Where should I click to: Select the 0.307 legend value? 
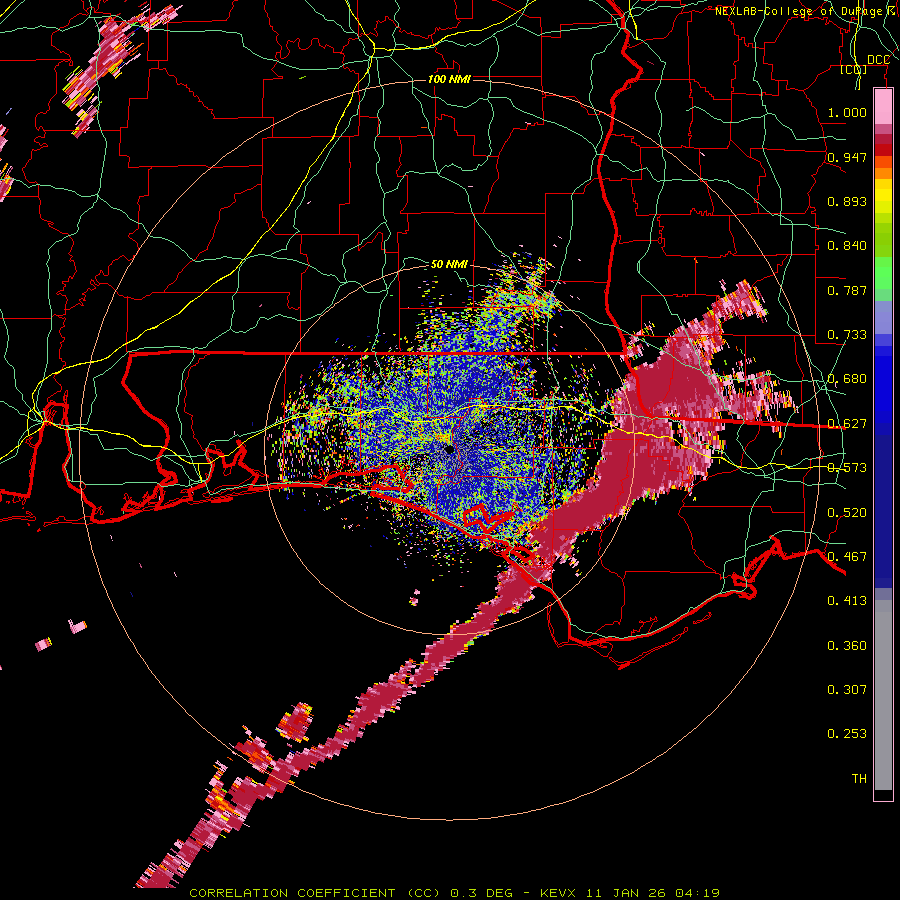[x=847, y=689]
